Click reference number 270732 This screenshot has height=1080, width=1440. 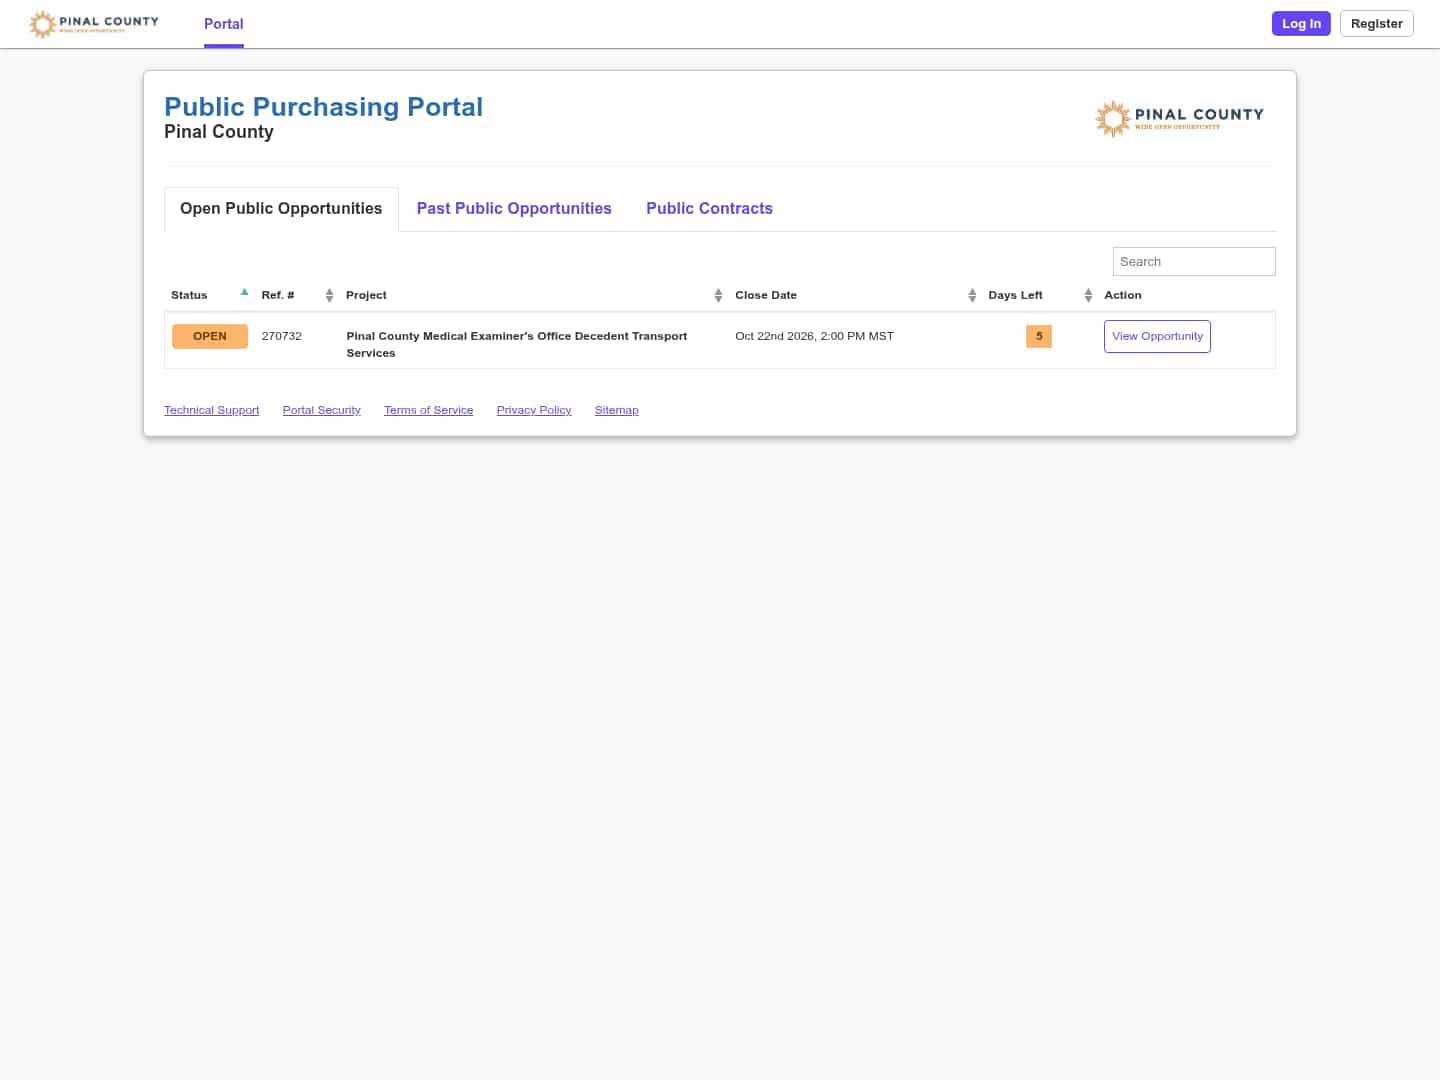[282, 336]
